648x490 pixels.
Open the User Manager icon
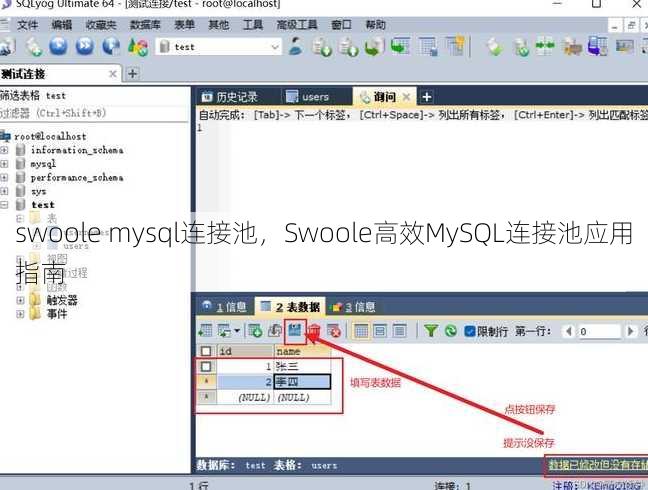pos(296,46)
